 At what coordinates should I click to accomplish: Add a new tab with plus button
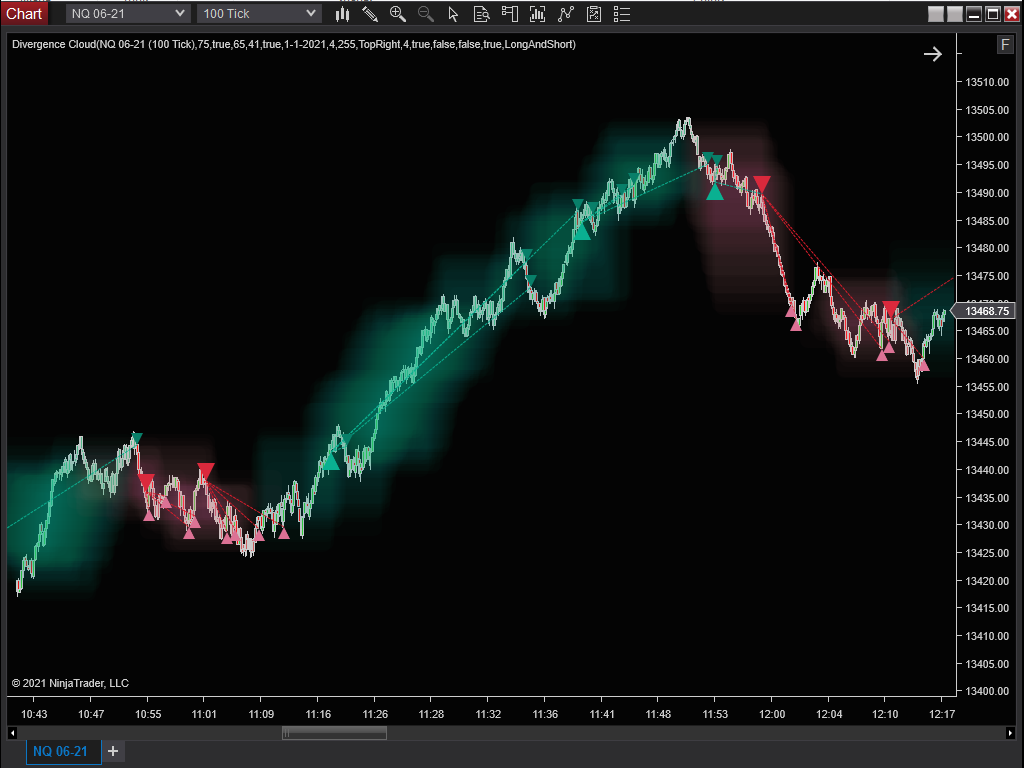coord(113,751)
